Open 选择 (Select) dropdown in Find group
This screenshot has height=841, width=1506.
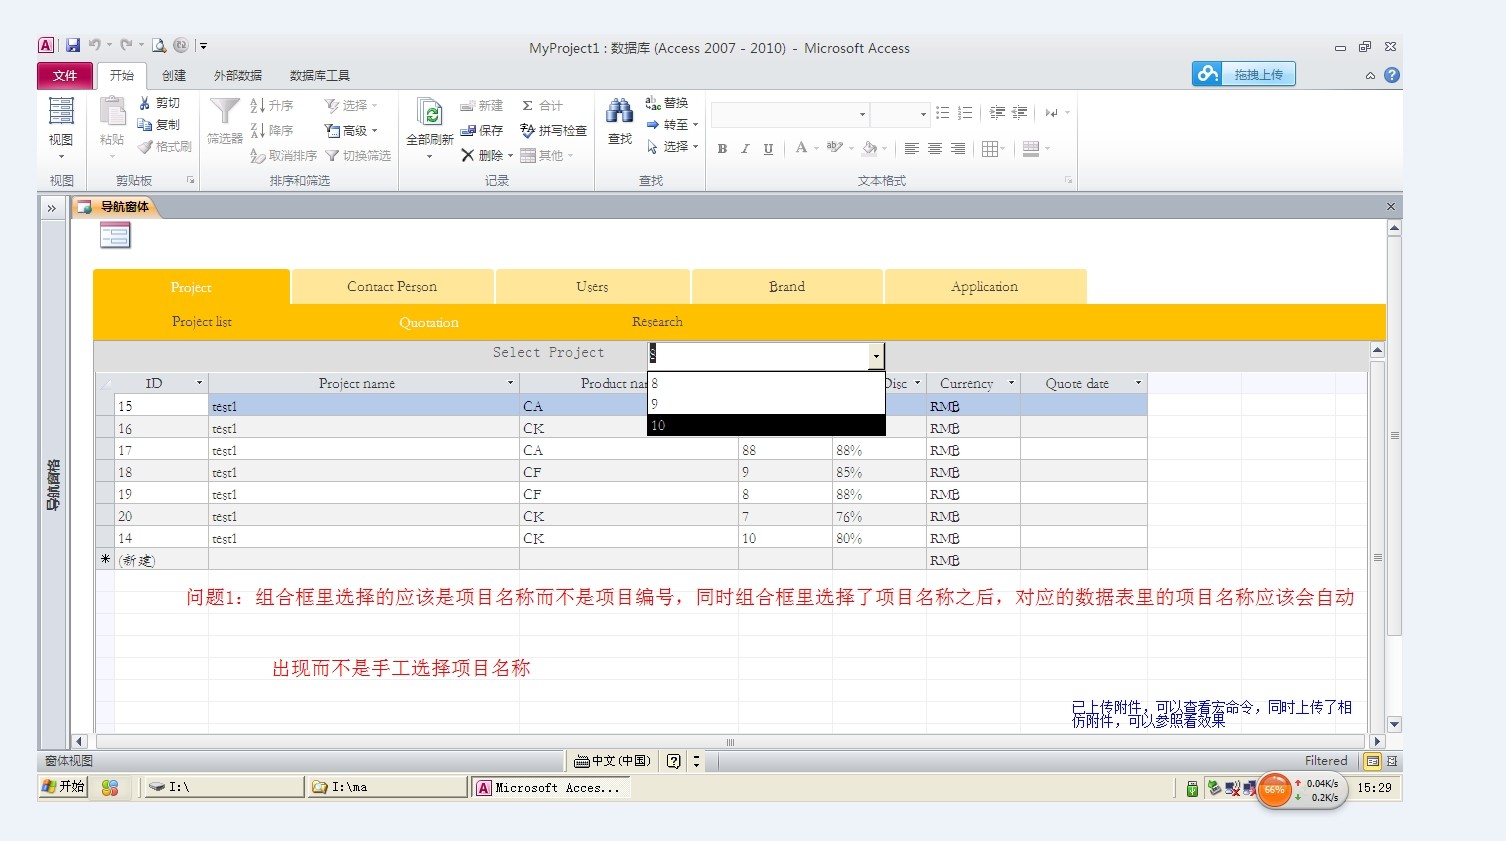(671, 147)
